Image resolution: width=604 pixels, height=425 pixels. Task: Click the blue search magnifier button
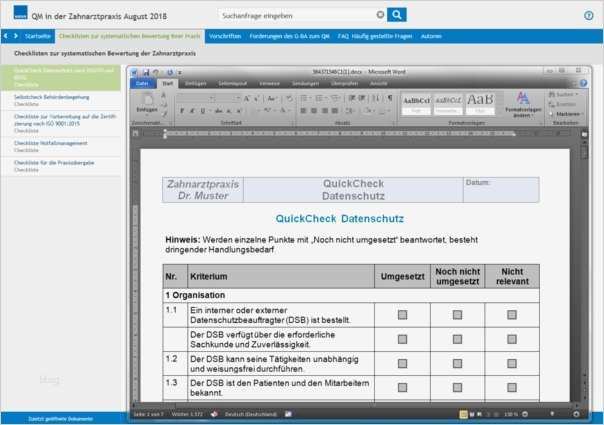coord(396,15)
